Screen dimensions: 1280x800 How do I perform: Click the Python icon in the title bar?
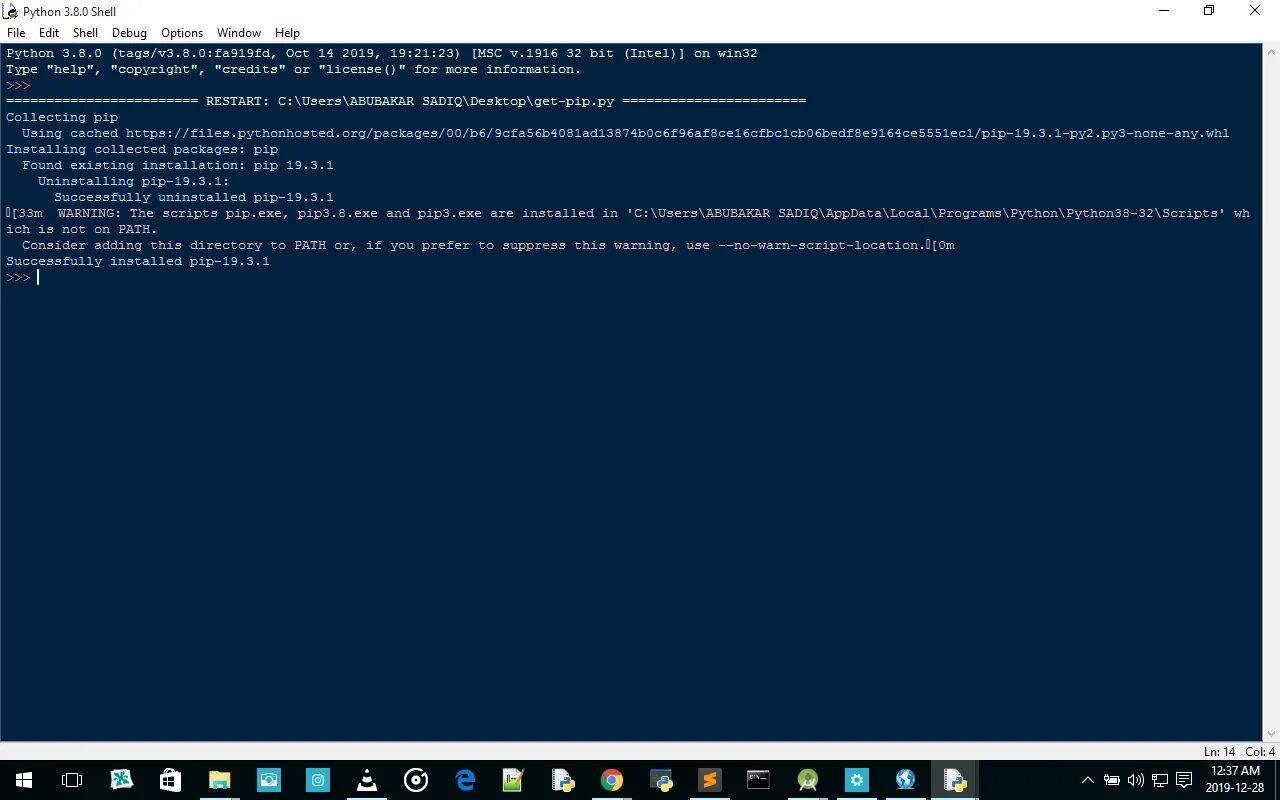pos(11,11)
